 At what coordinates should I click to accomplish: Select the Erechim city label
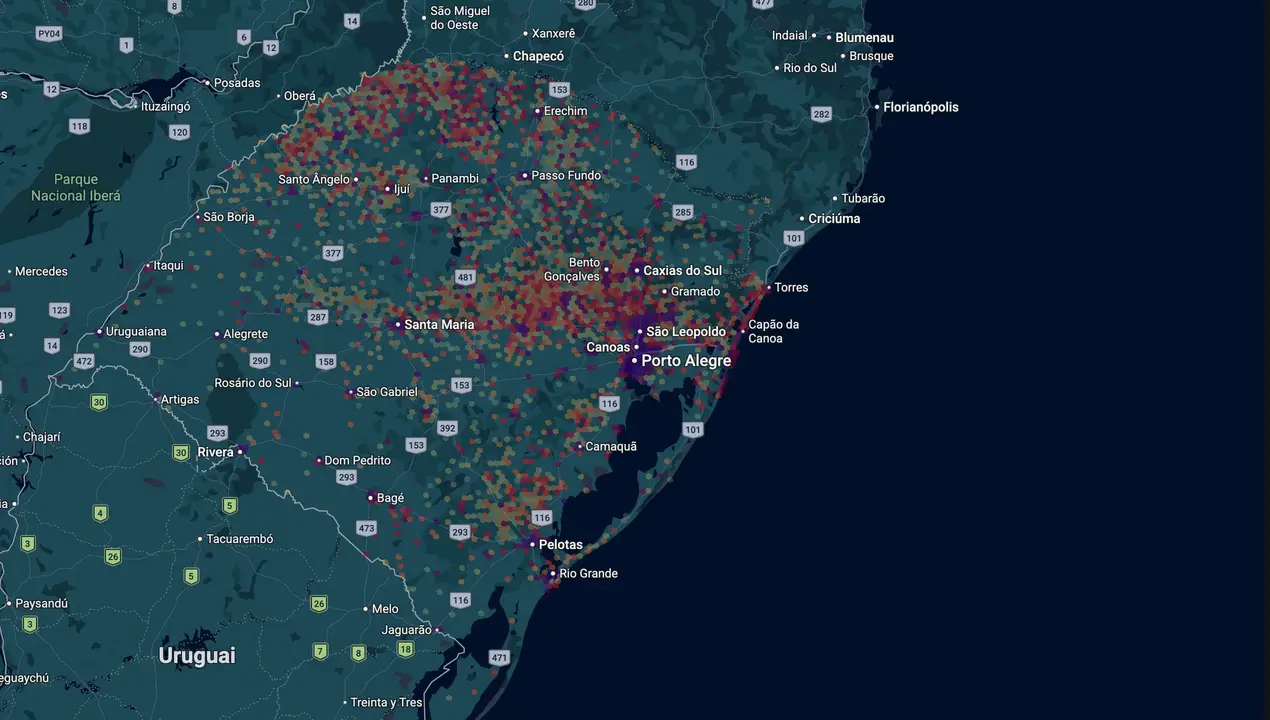pos(567,111)
